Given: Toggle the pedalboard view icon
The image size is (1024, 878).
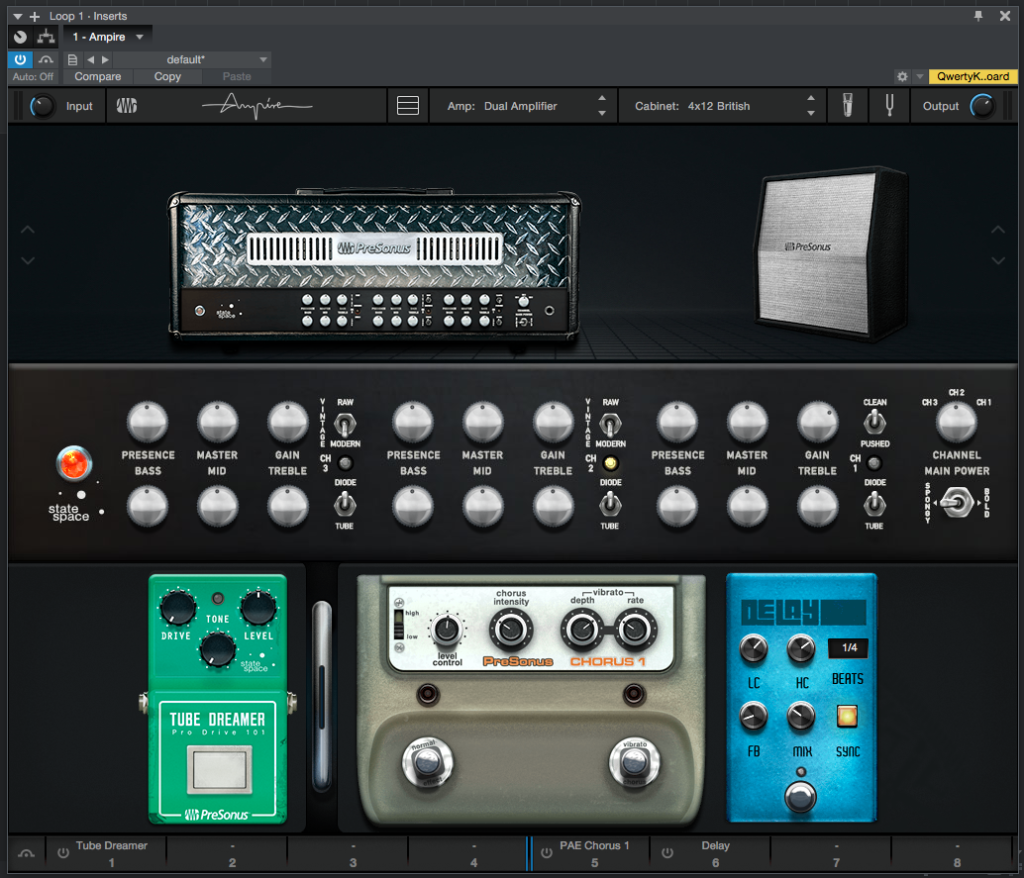Looking at the screenshot, I should click(408, 106).
